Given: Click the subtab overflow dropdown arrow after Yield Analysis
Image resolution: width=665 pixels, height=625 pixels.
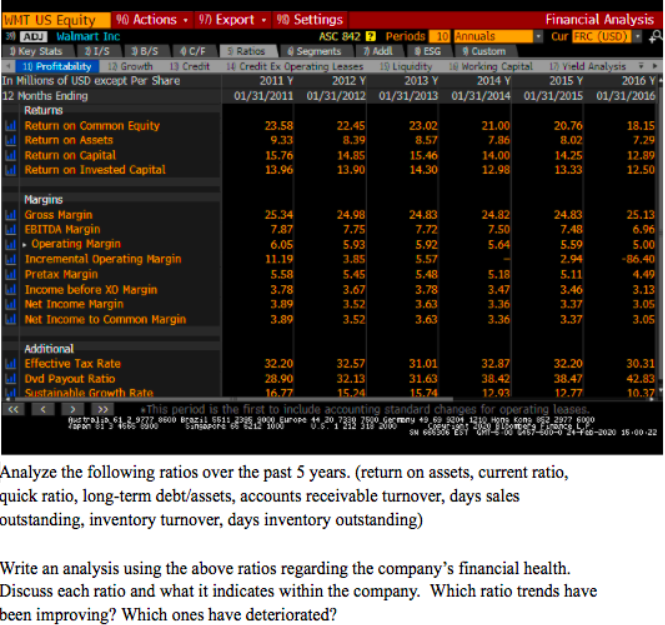Looking at the screenshot, I should click(641, 66).
